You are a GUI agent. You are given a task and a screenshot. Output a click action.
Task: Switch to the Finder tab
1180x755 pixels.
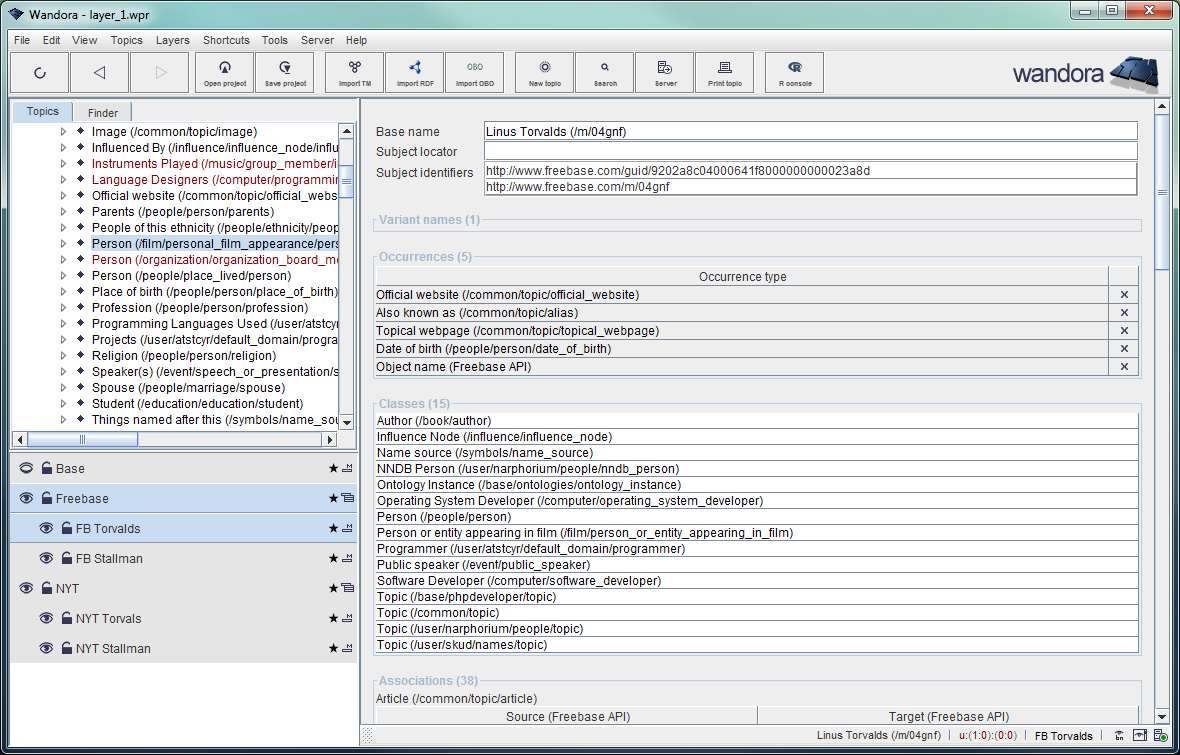102,113
